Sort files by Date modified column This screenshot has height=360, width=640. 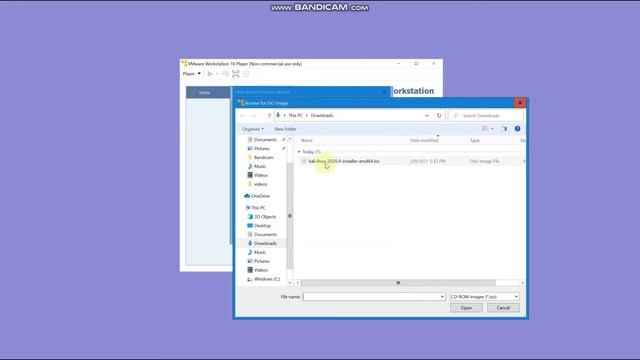(x=424, y=140)
